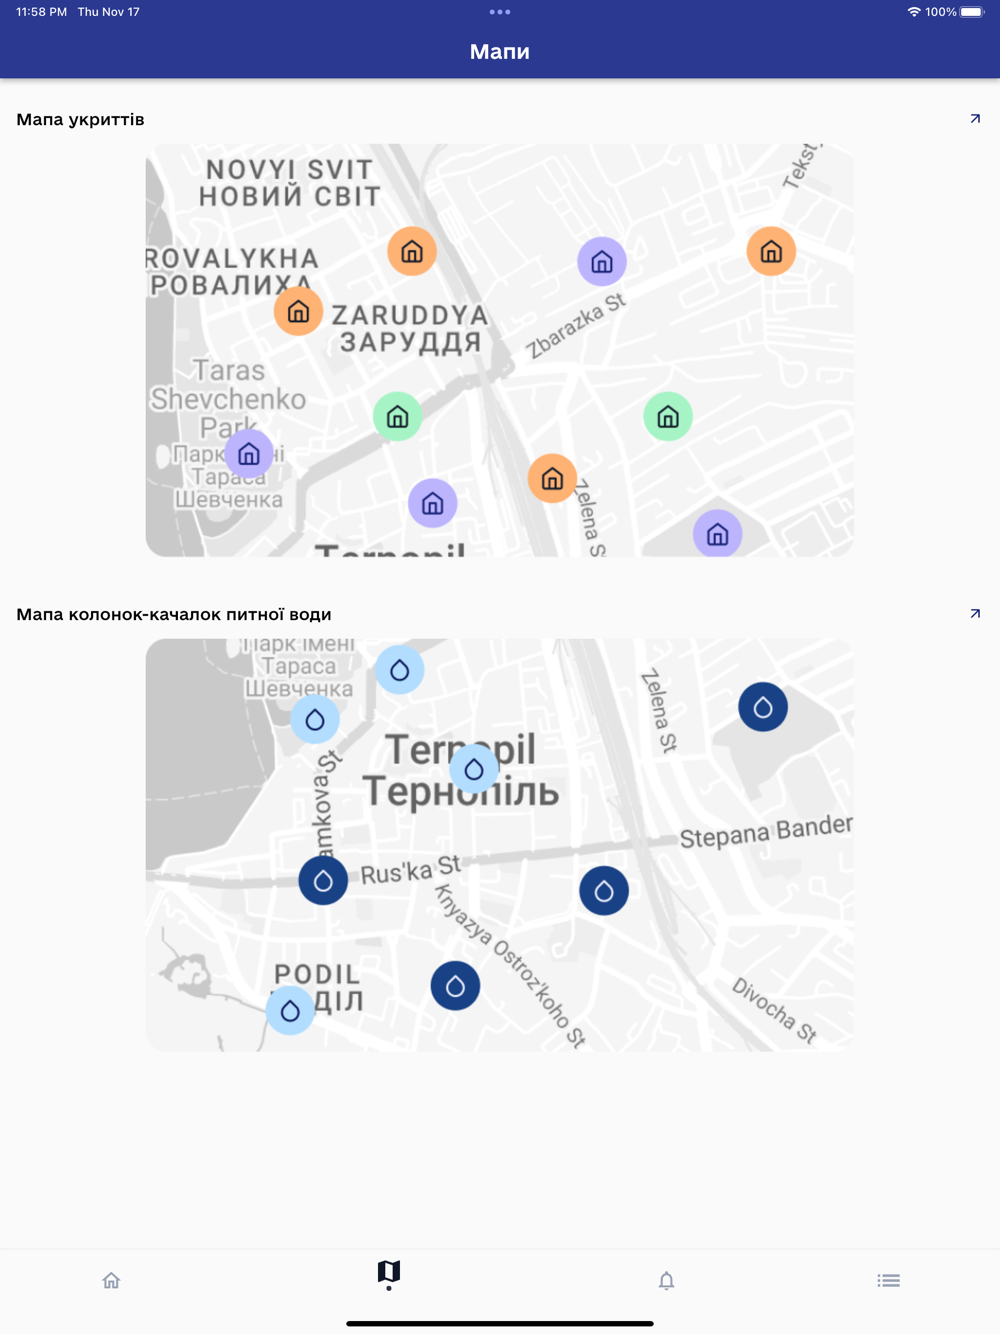Tap orange shelter marker below NOVYI SVIT label

412,252
